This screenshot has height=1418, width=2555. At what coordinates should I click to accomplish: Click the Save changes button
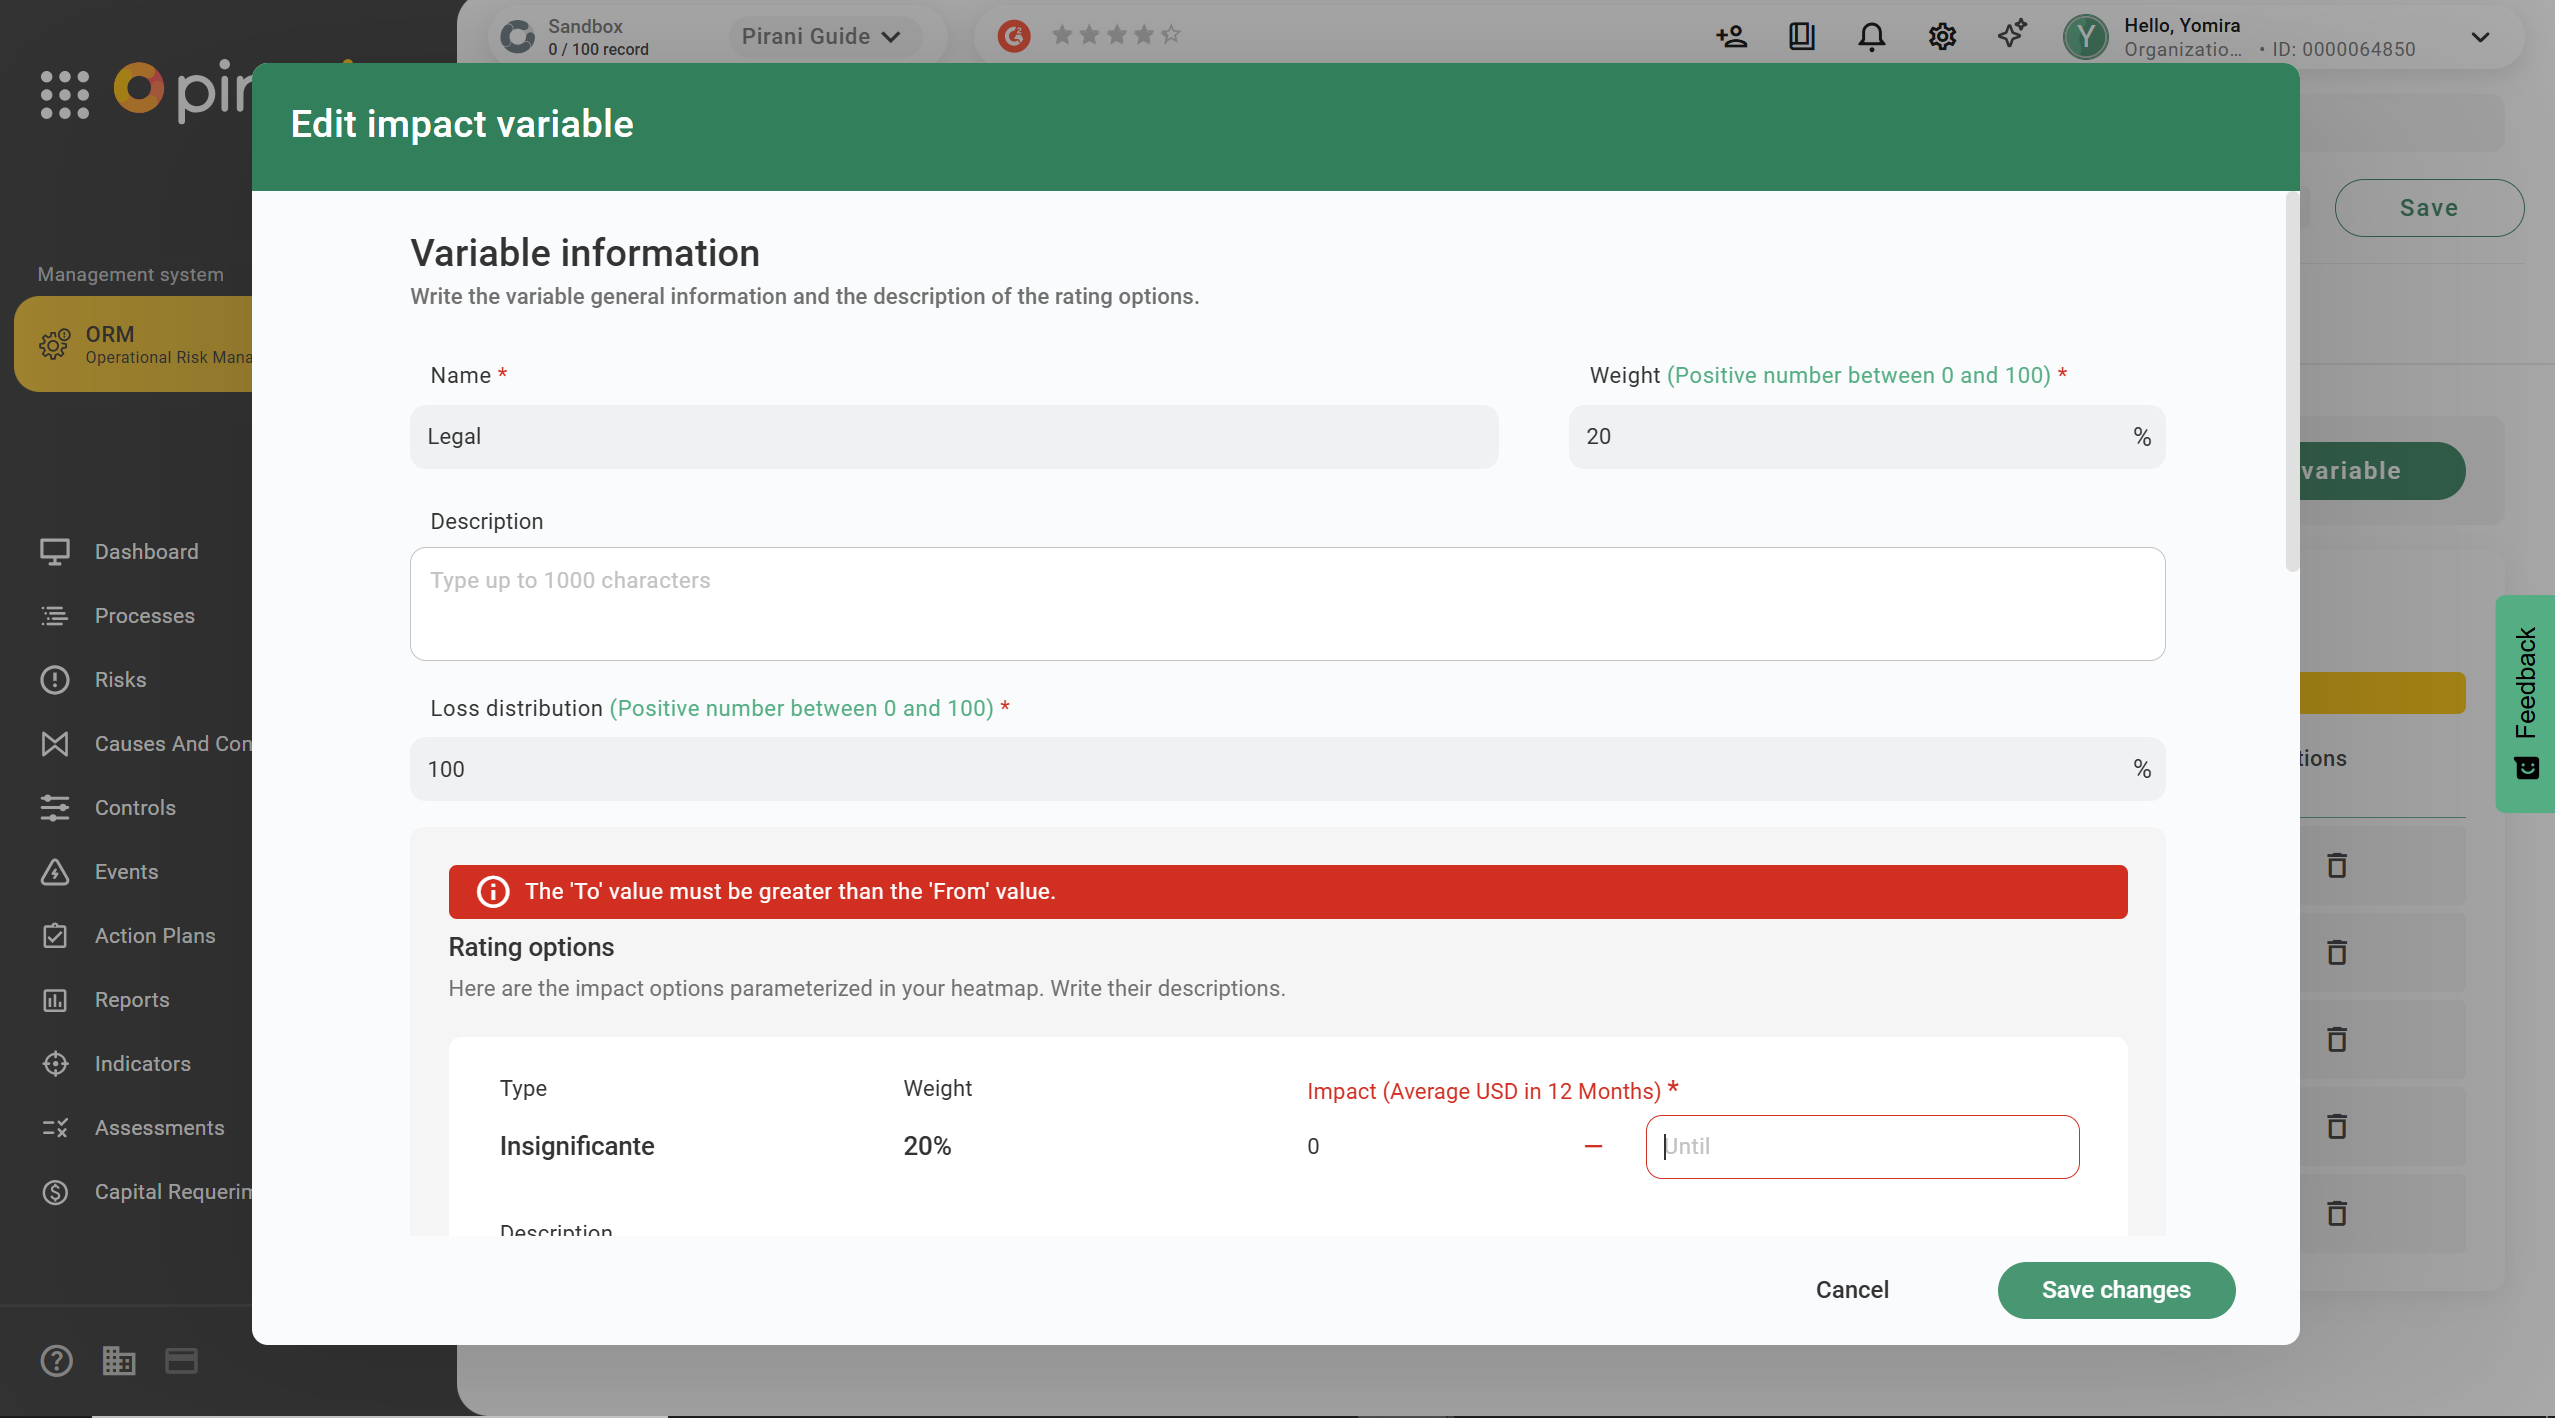tap(2116, 1290)
